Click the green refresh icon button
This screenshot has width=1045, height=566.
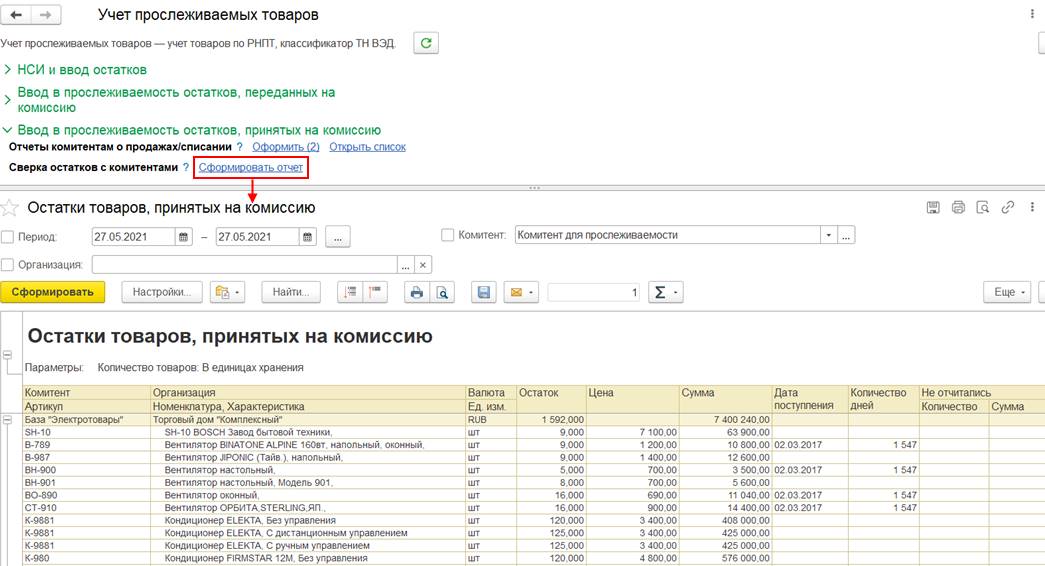(x=426, y=43)
